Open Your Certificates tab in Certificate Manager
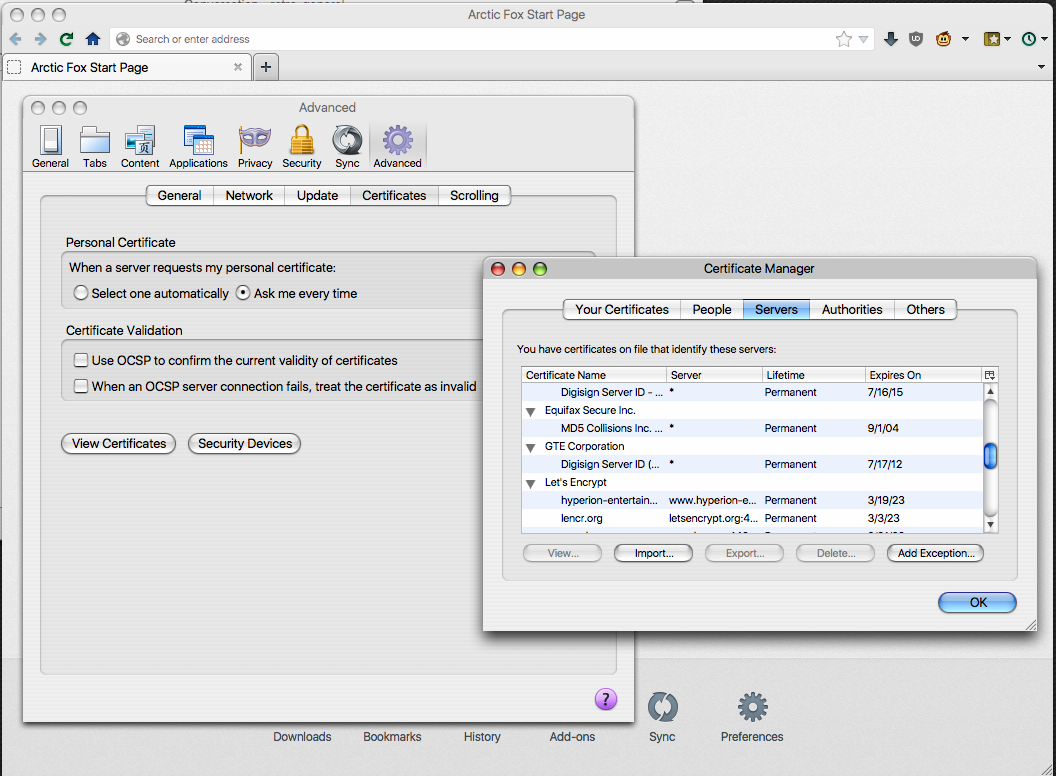 point(622,309)
